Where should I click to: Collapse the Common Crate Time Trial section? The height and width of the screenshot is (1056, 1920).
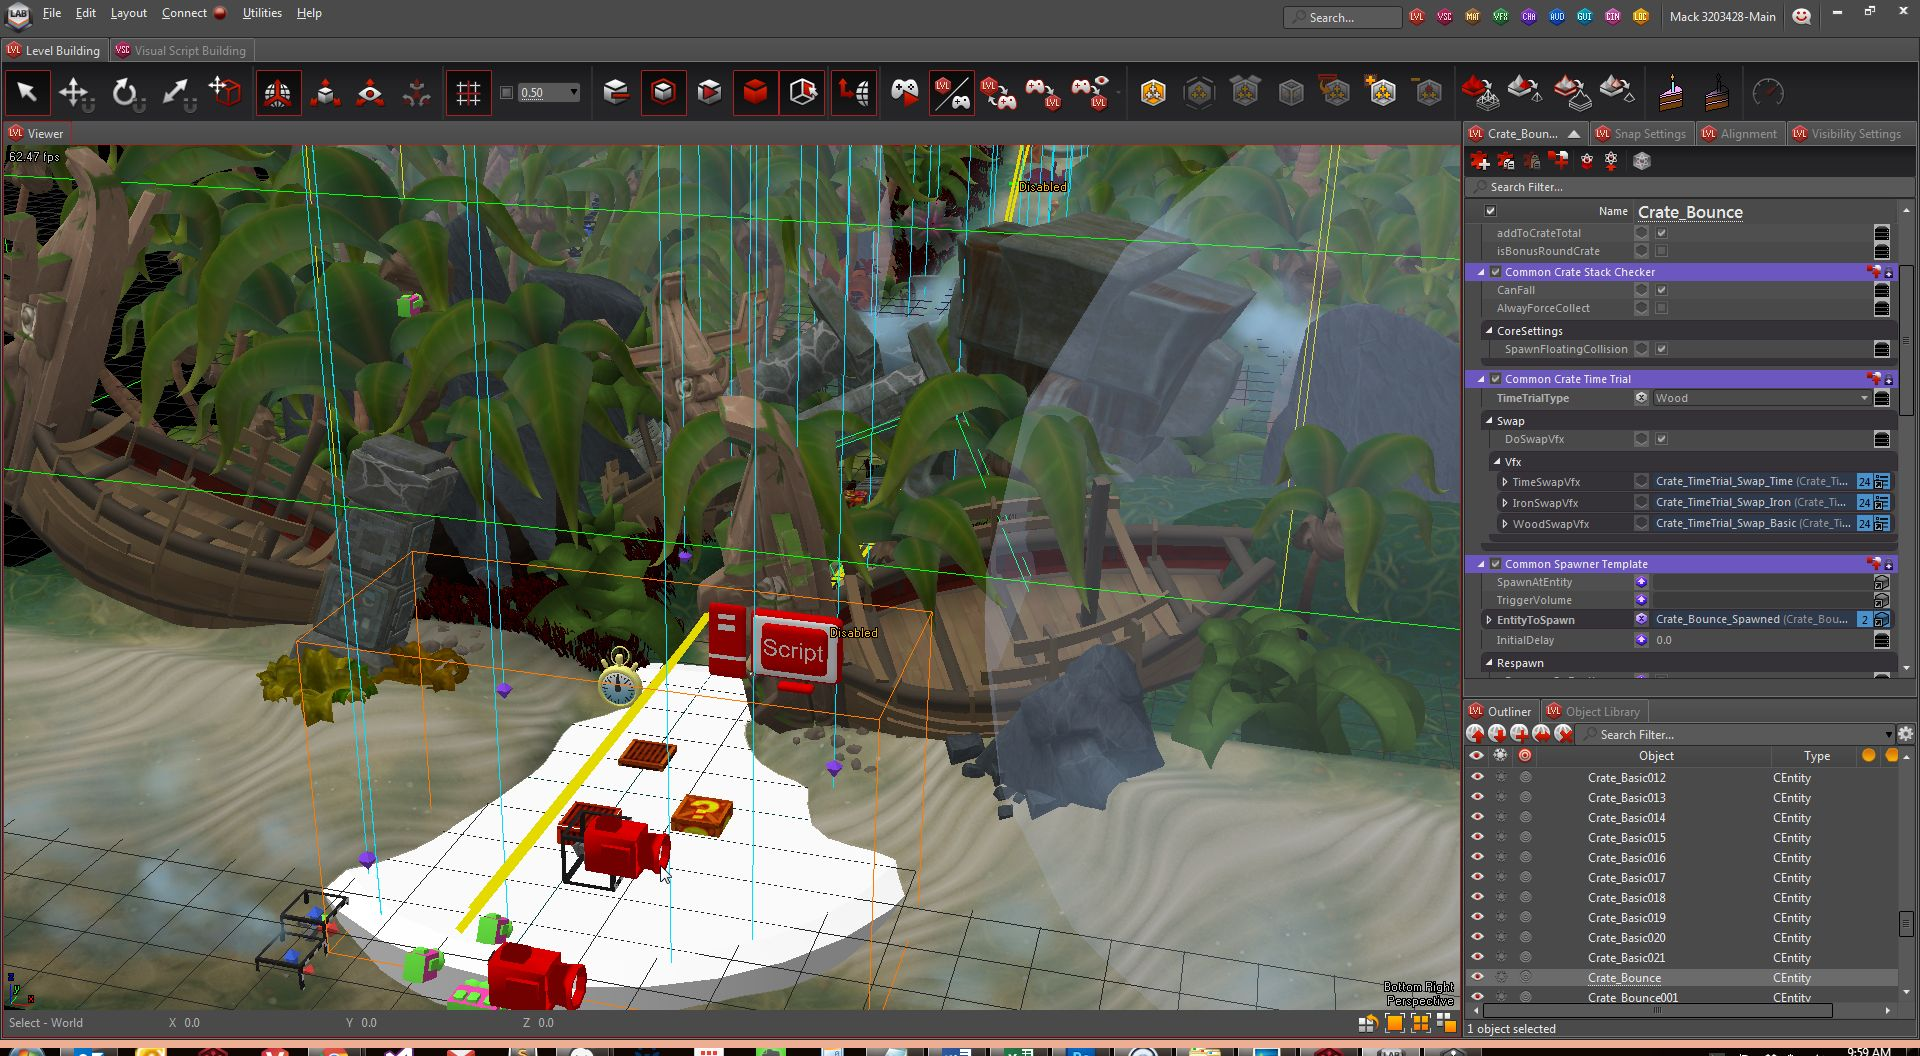click(1482, 379)
